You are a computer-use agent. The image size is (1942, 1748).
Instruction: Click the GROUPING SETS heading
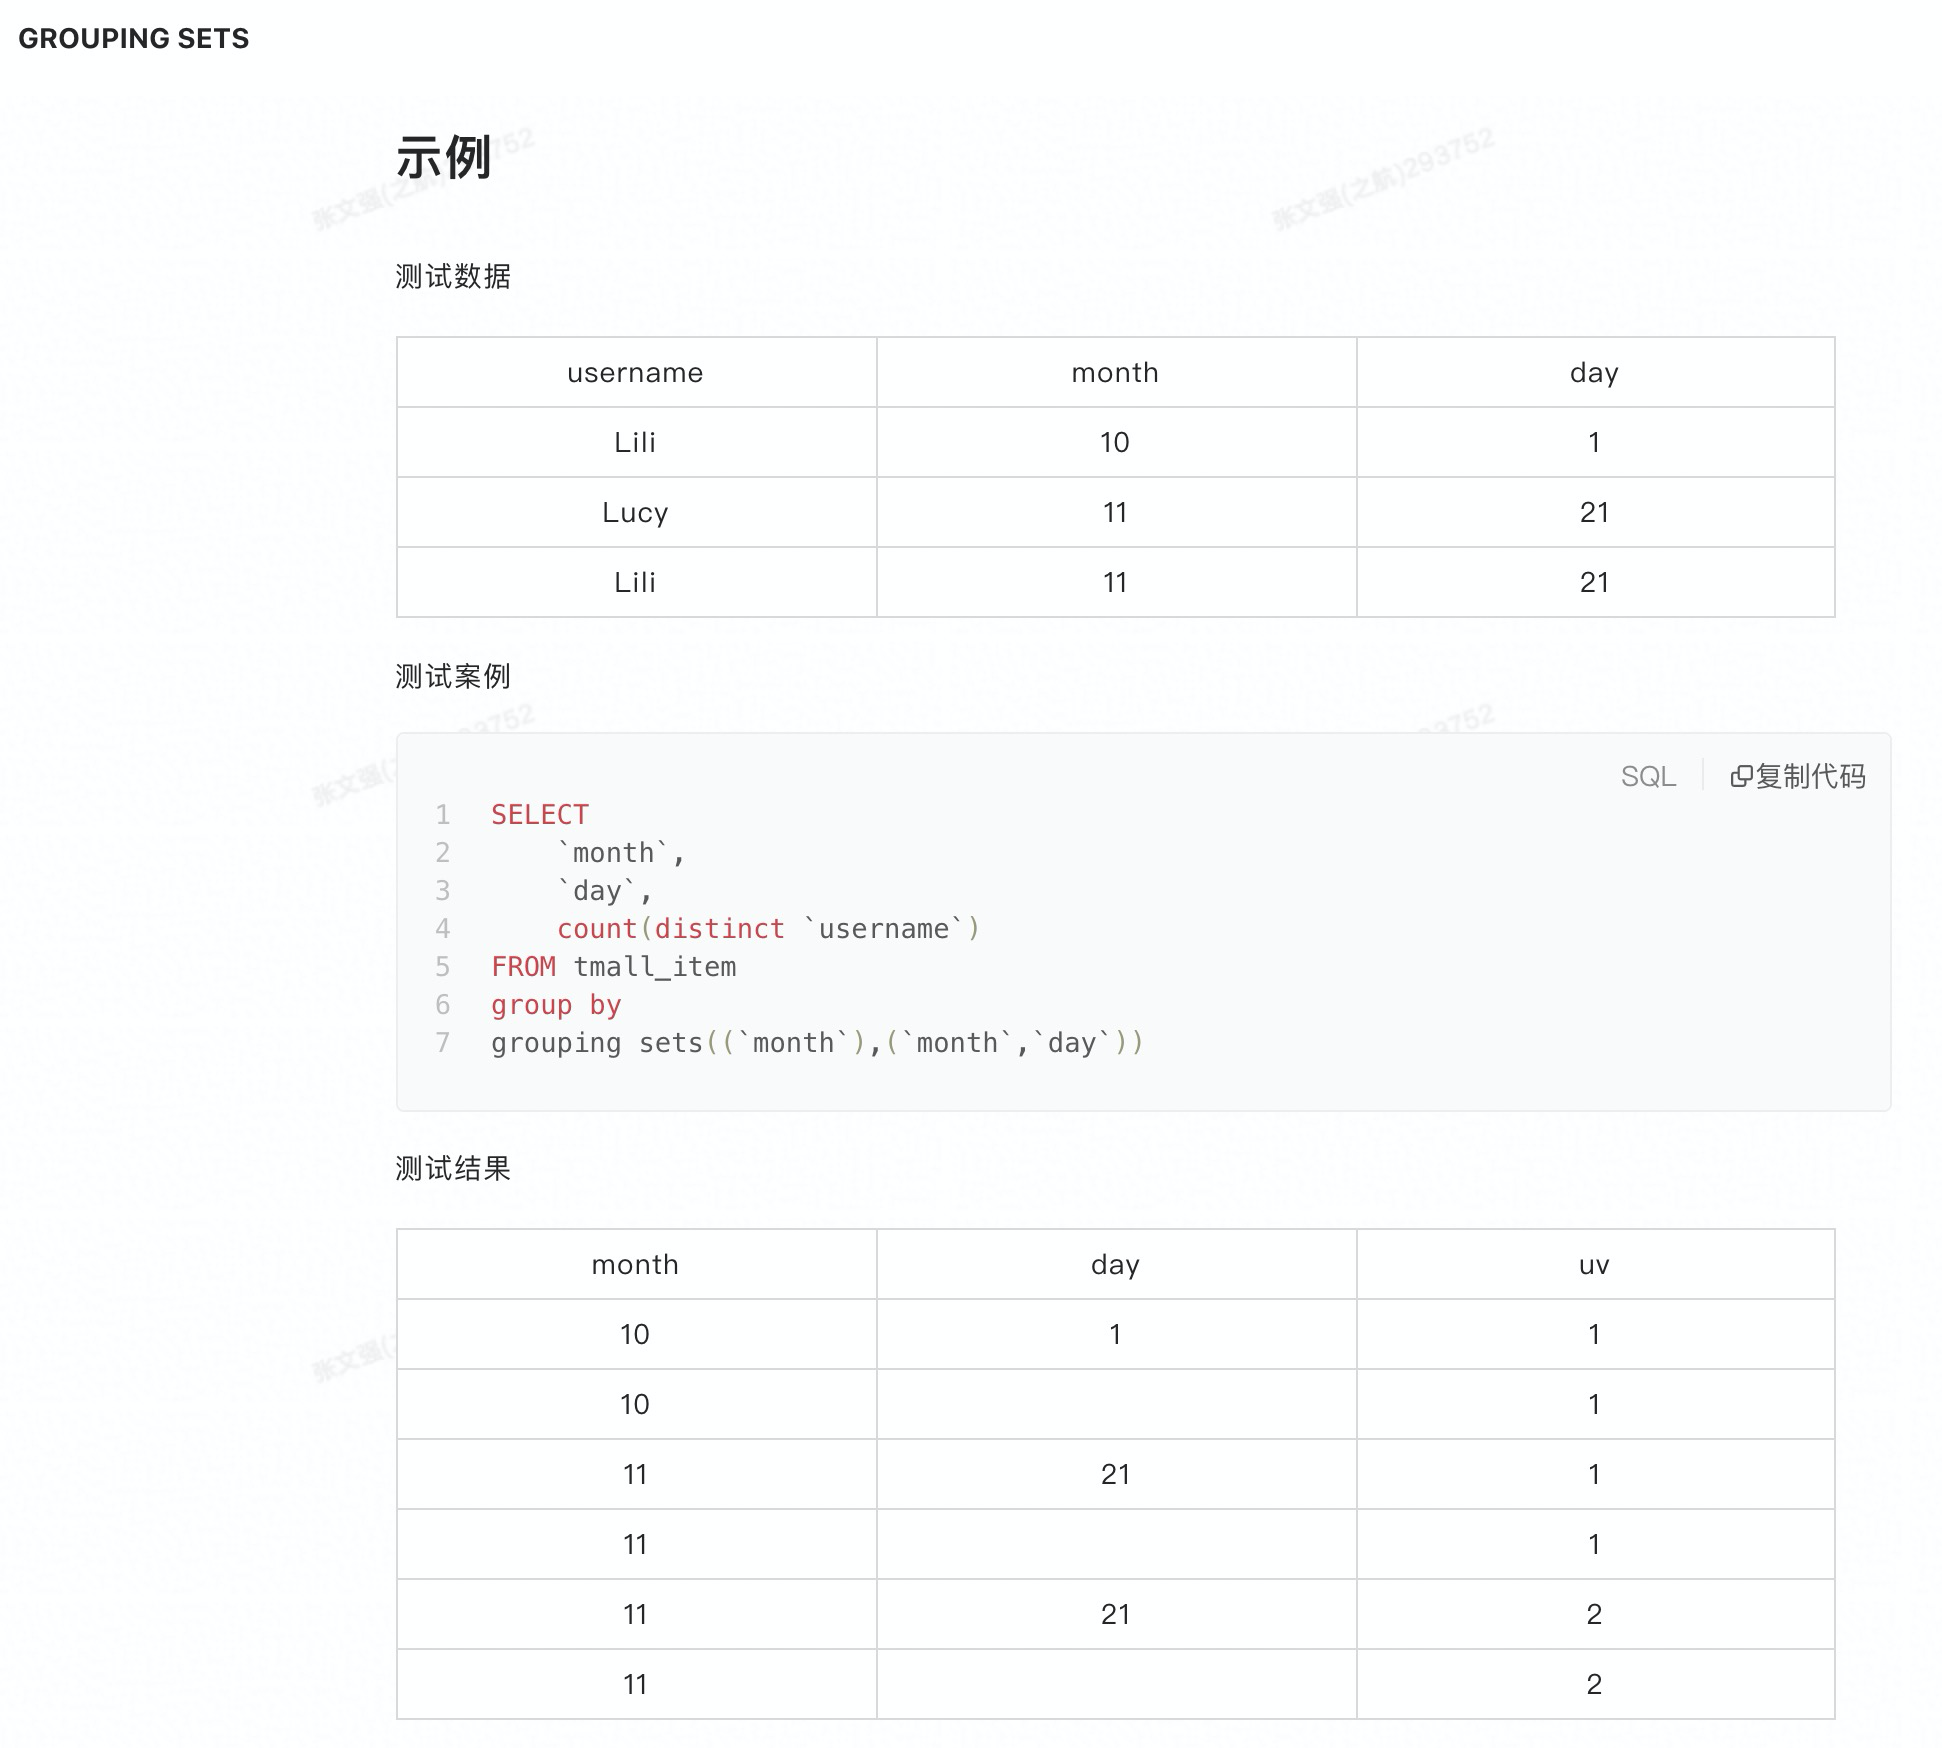pos(134,38)
